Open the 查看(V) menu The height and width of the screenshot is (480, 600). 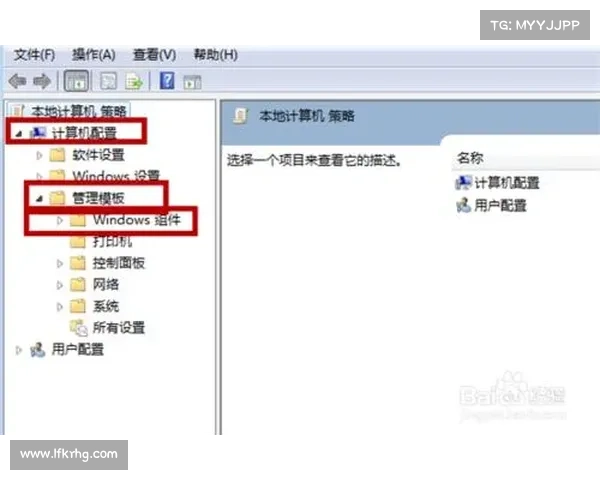154,55
